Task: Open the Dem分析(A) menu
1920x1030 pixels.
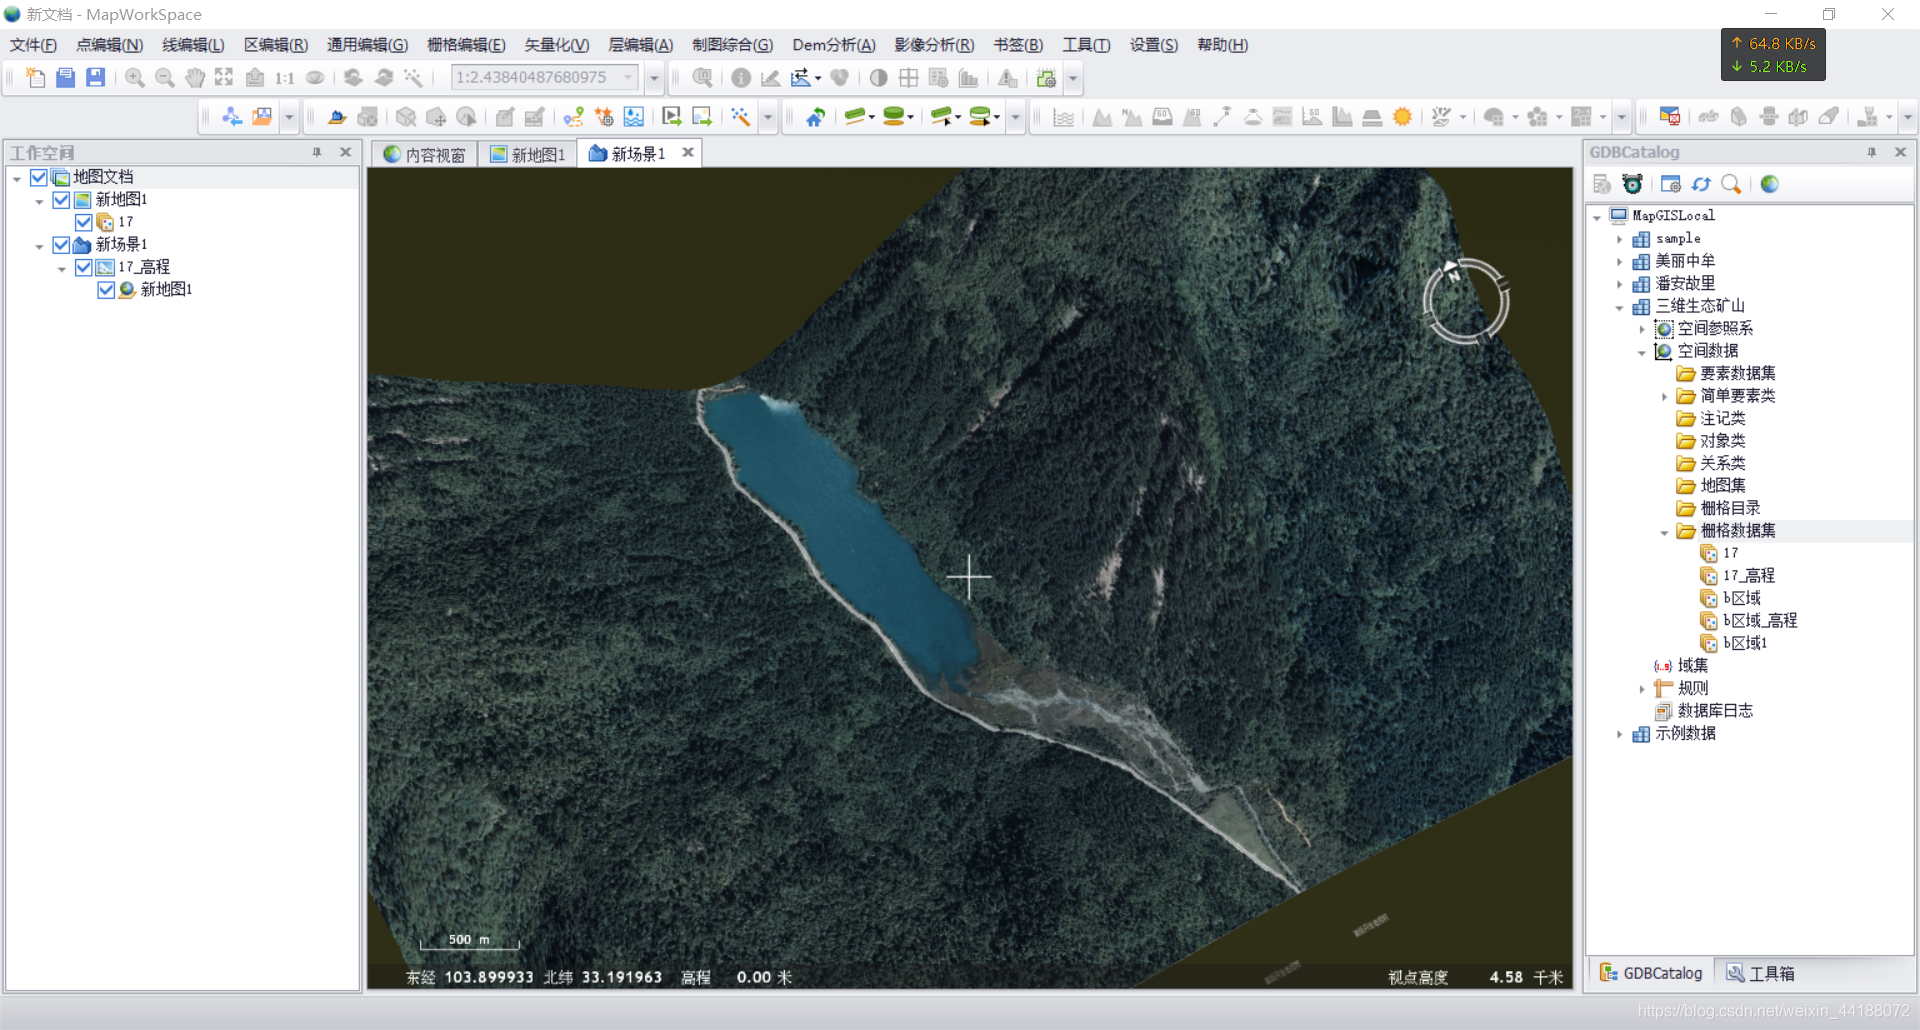Action: pyautogui.click(x=833, y=45)
